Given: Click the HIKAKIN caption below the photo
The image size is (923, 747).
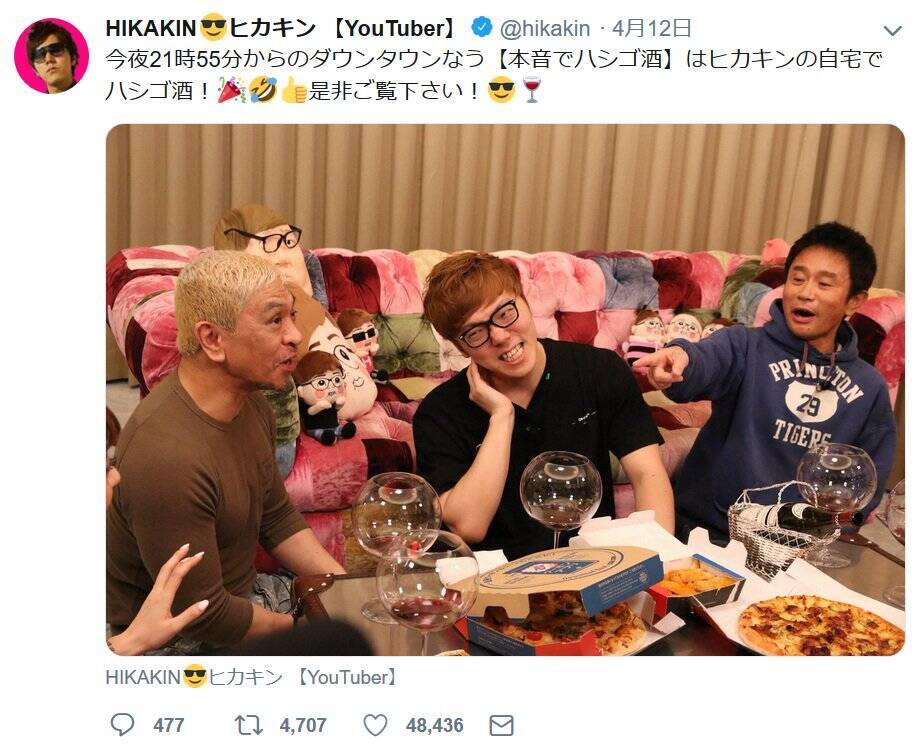Looking at the screenshot, I should (x=251, y=677).
